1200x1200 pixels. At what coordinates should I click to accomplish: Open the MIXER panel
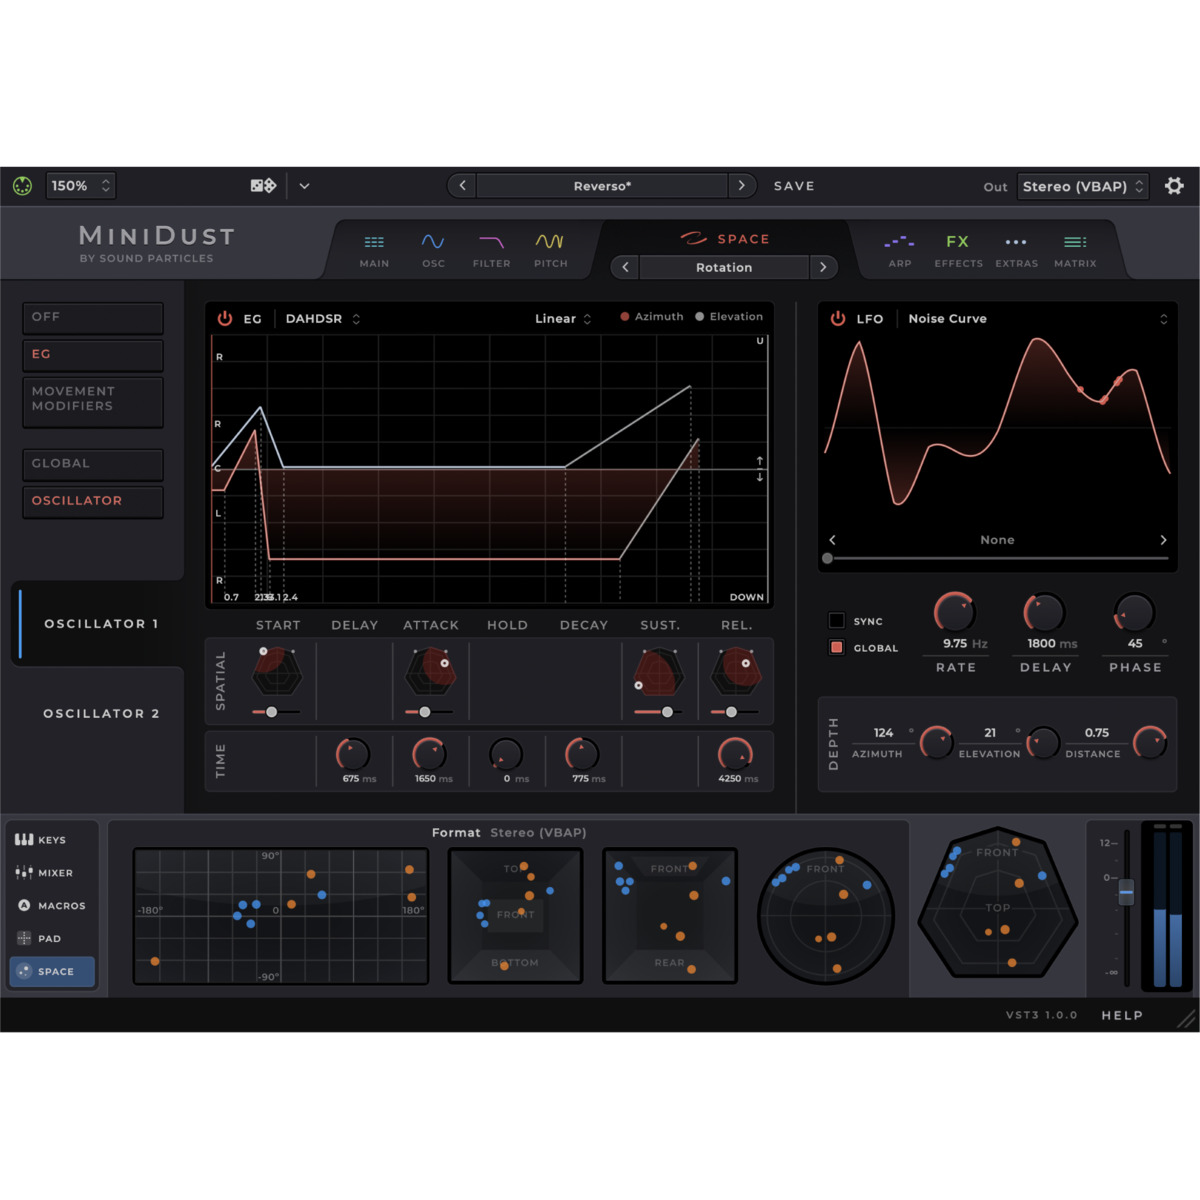pos(53,873)
